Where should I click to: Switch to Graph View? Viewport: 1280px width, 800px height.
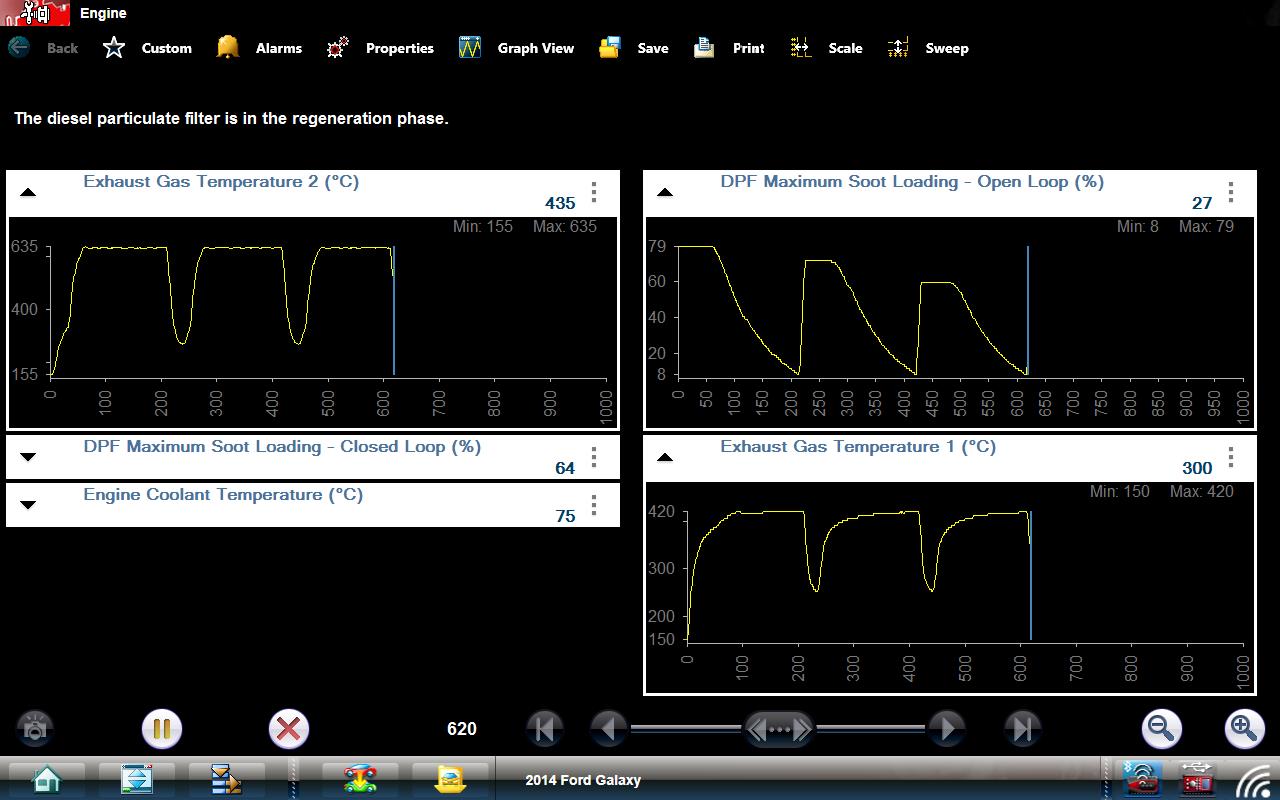[x=470, y=47]
